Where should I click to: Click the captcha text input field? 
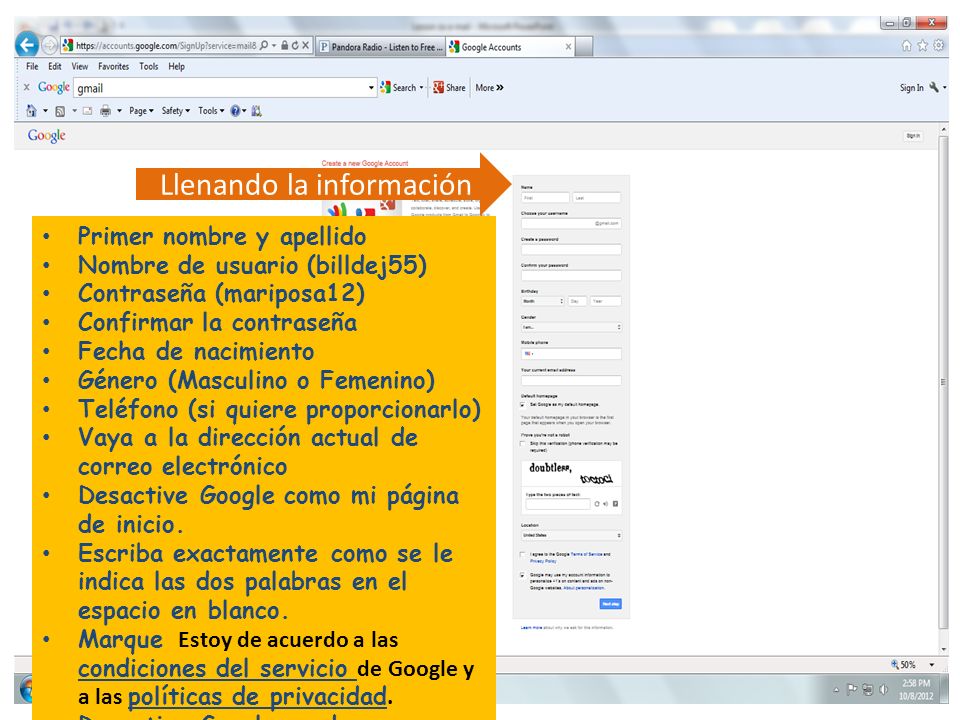click(x=557, y=504)
